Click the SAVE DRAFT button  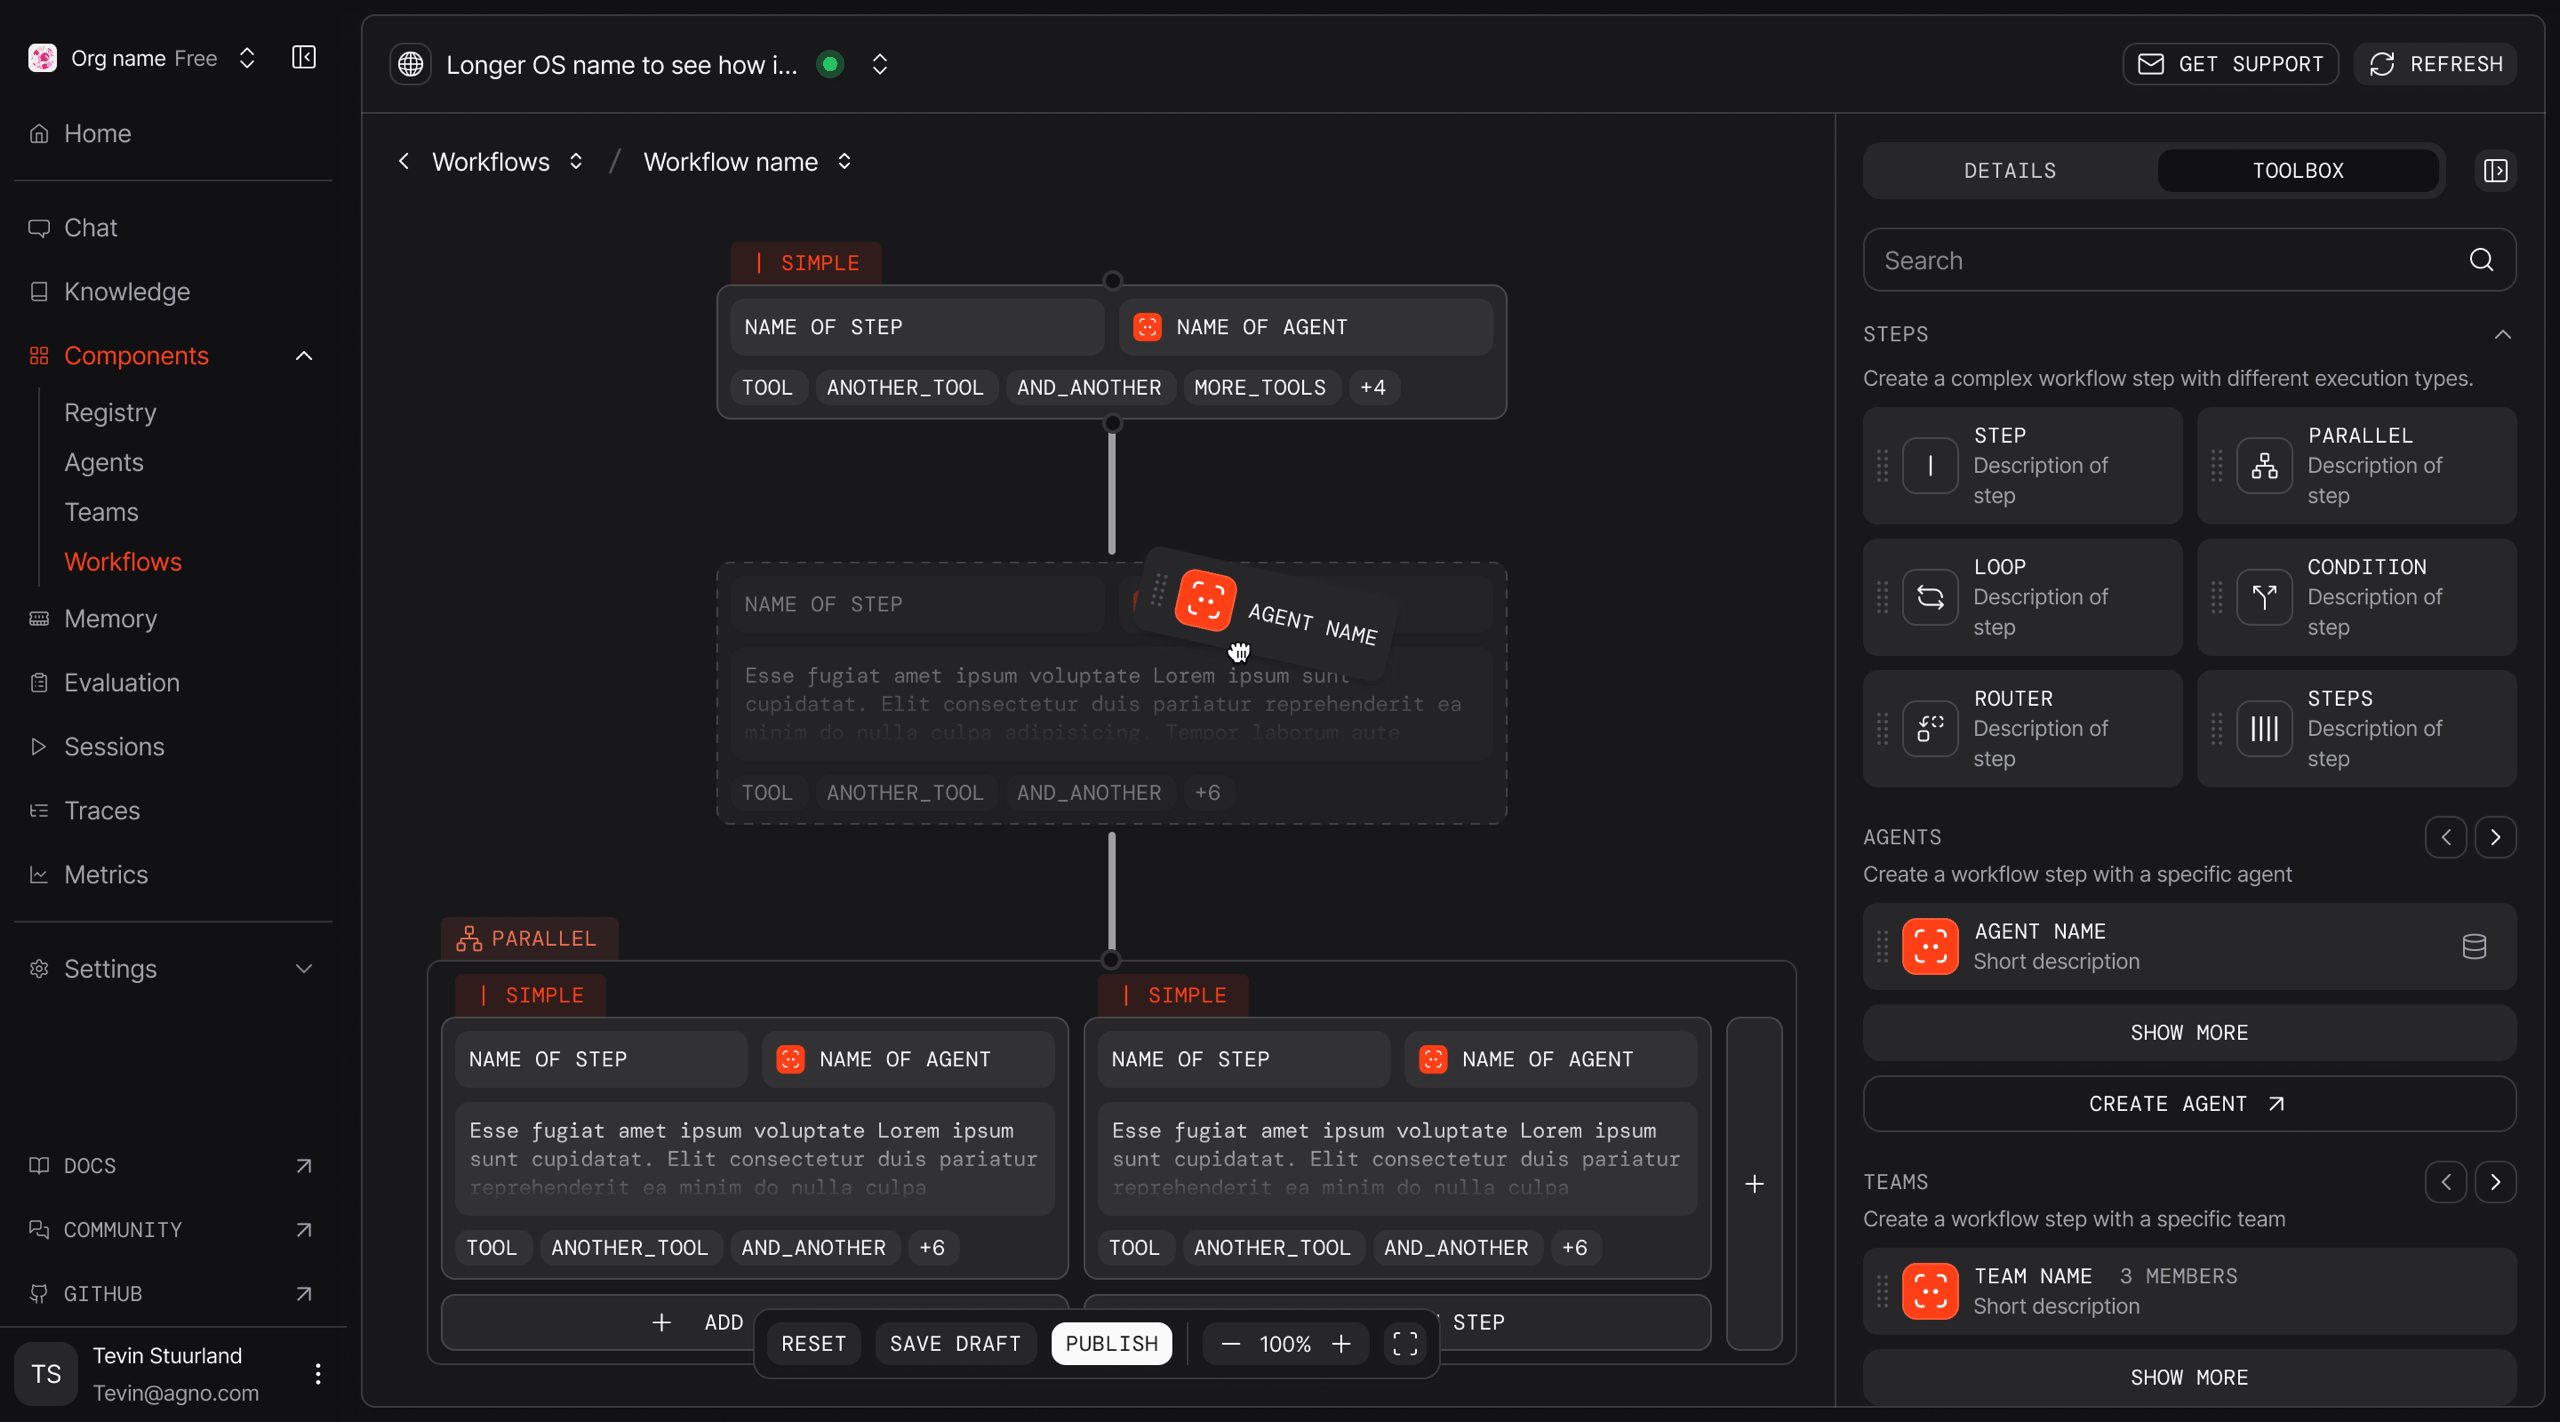pos(955,1343)
